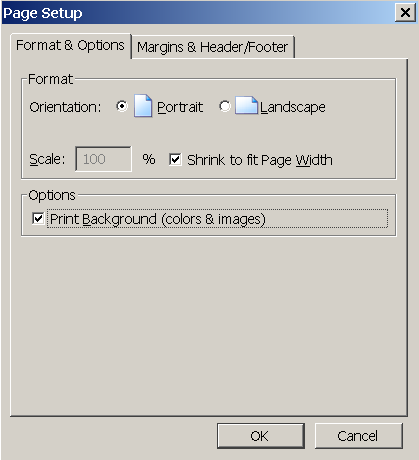Image resolution: width=419 pixels, height=460 pixels.
Task: Click the Portrait text label
Action: pos(180,107)
